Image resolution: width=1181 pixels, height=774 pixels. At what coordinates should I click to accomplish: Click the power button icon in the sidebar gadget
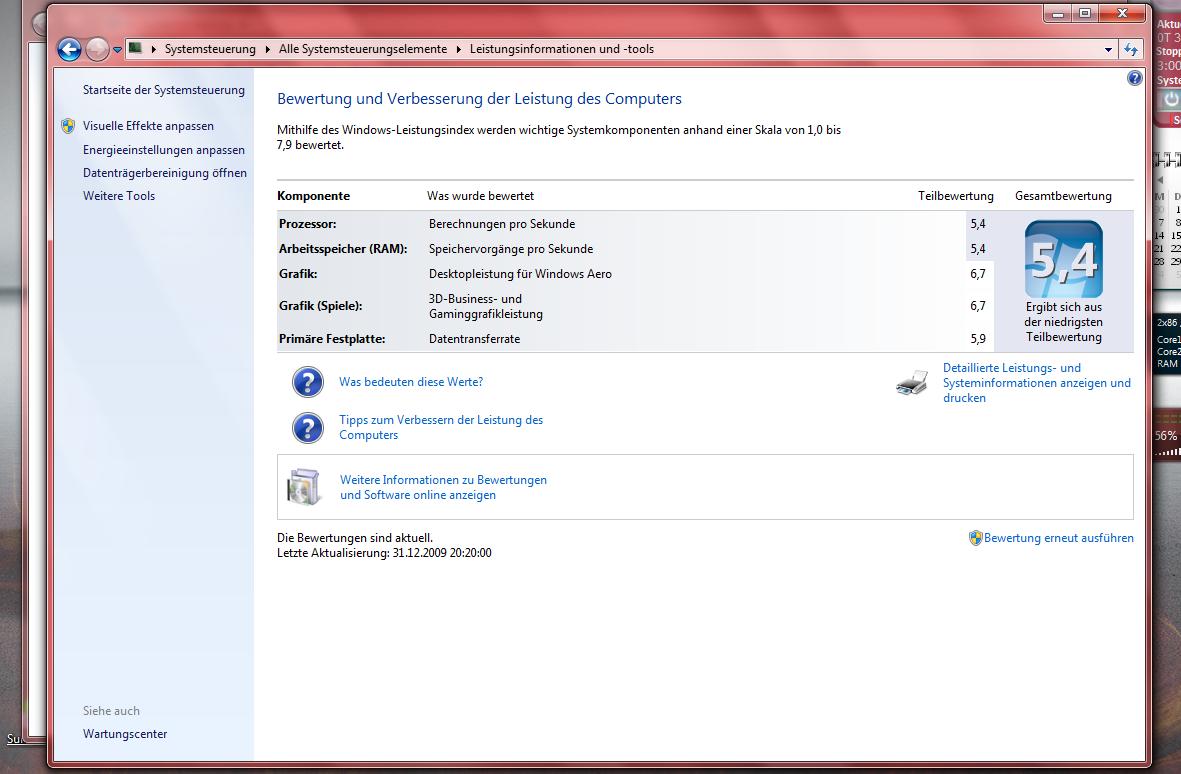tap(1170, 99)
